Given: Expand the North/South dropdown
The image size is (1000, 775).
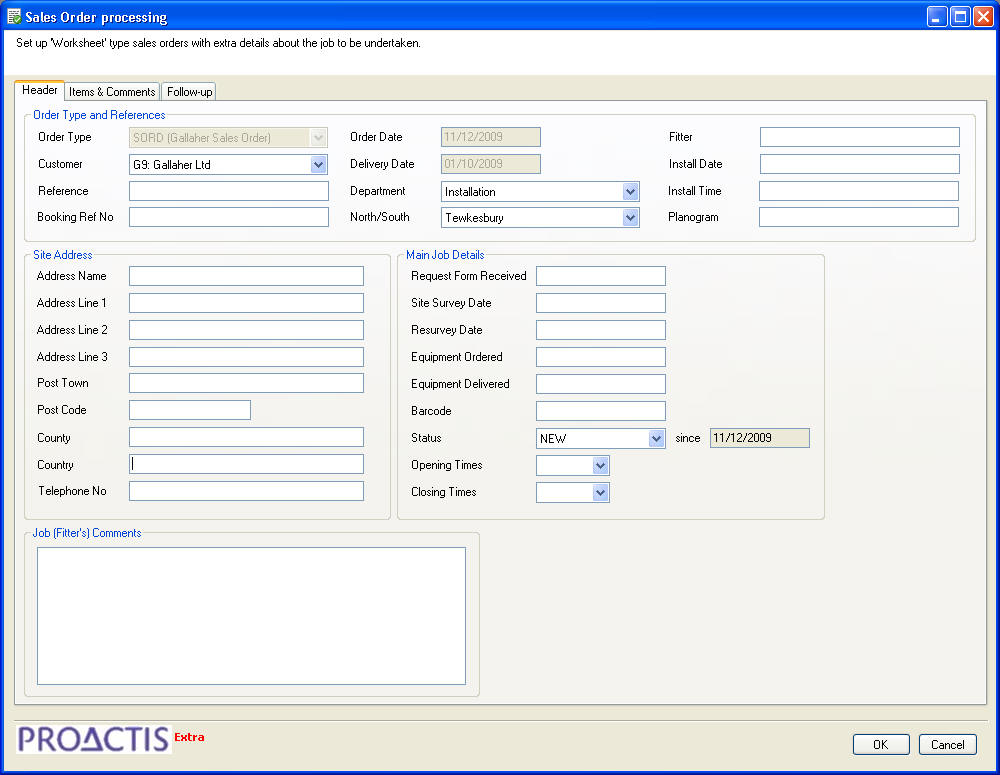Looking at the screenshot, I should click(630, 218).
